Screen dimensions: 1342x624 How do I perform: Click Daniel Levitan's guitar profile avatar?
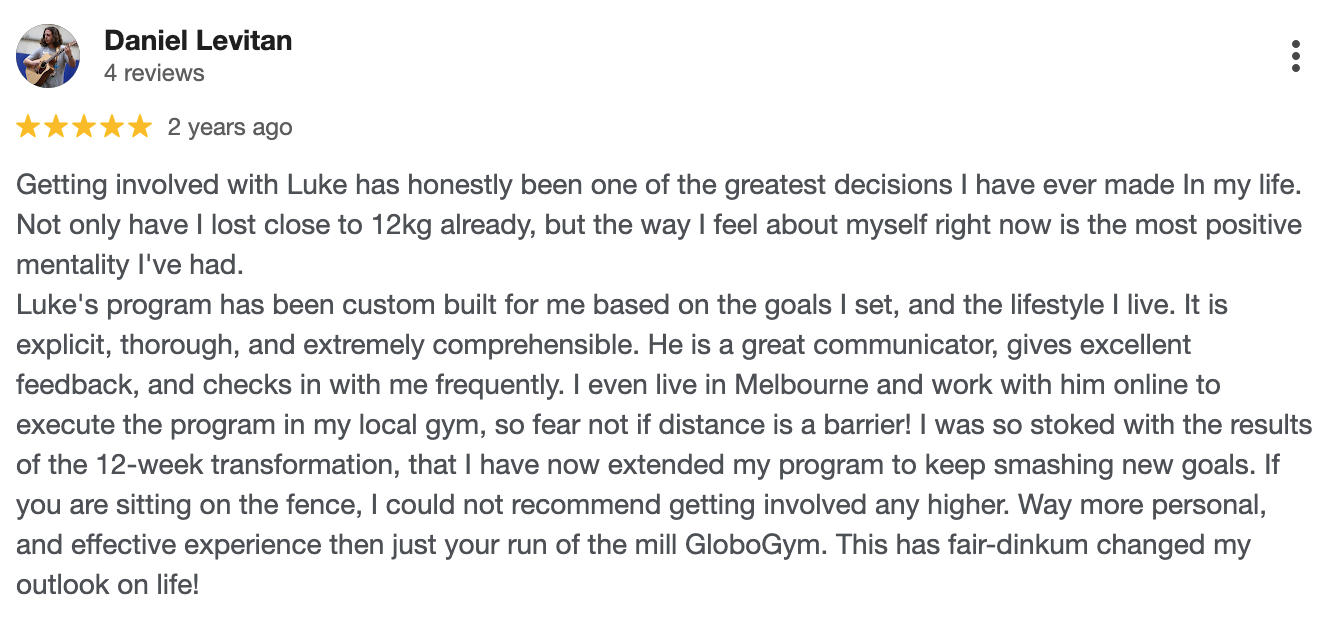(x=48, y=56)
